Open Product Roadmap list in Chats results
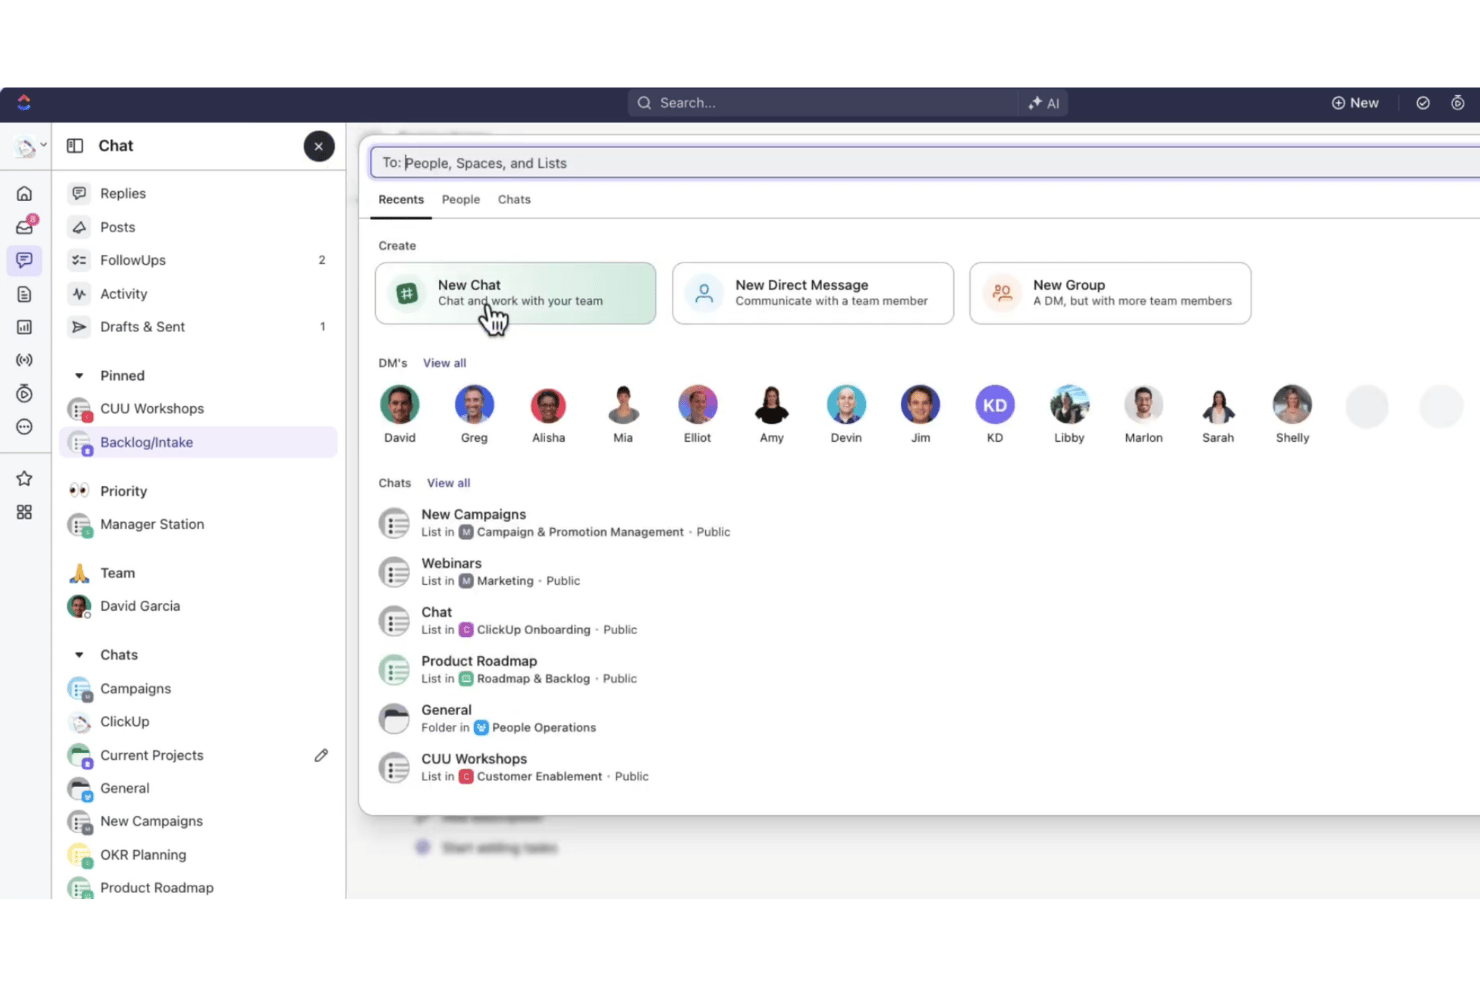1480x987 pixels. [x=508, y=670]
